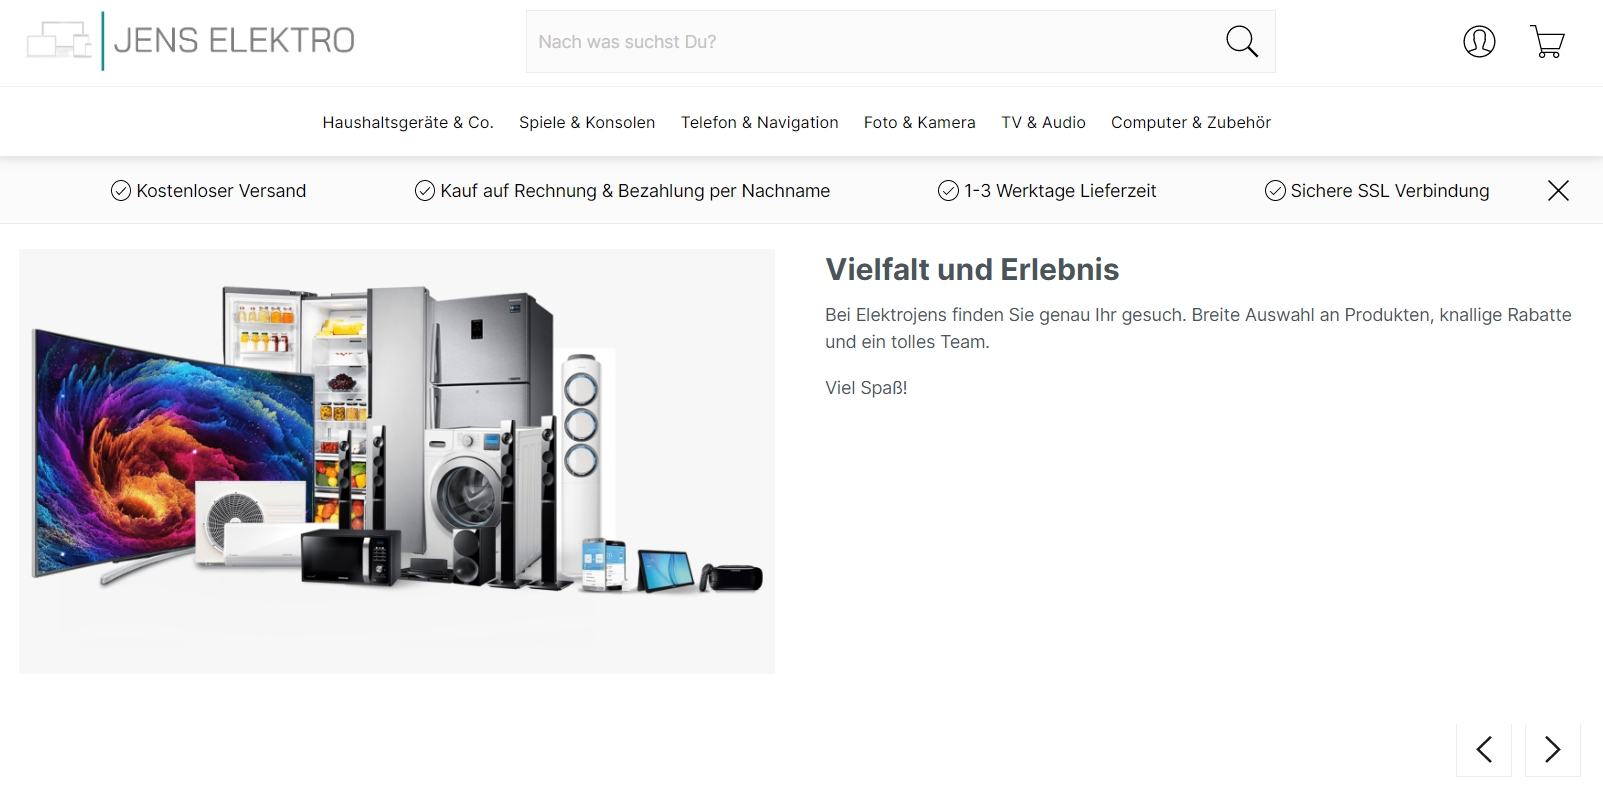The width and height of the screenshot is (1603, 799).
Task: Click 'Kauf auf Rechnung & Bezahlung per Nachname' text
Action: pos(635,191)
